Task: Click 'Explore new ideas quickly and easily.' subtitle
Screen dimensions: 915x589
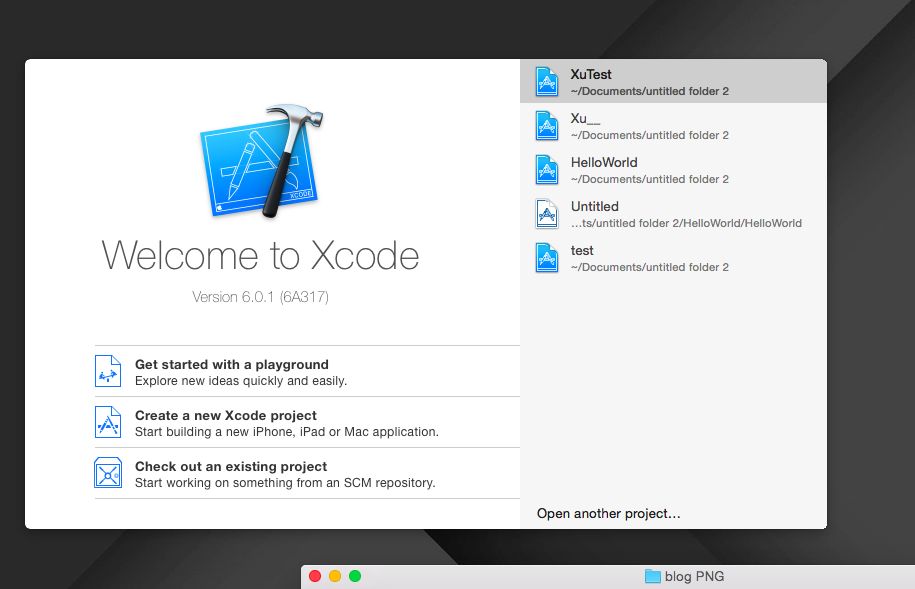Action: (x=241, y=381)
